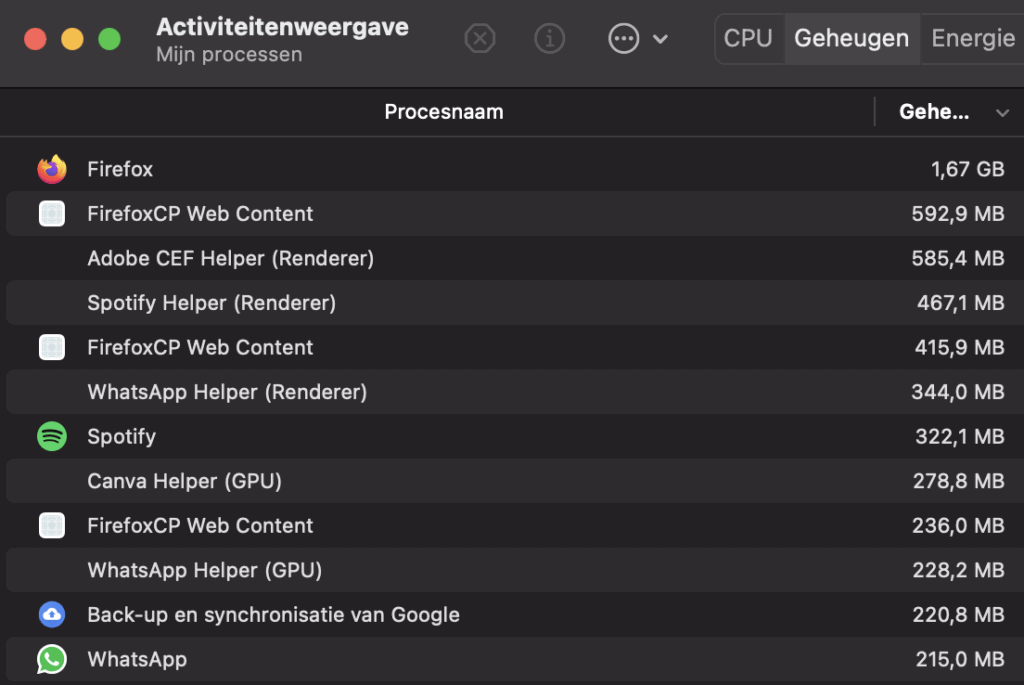Click the green Spotify app icon
Screen dimensions: 1024x685
[x=52, y=436]
